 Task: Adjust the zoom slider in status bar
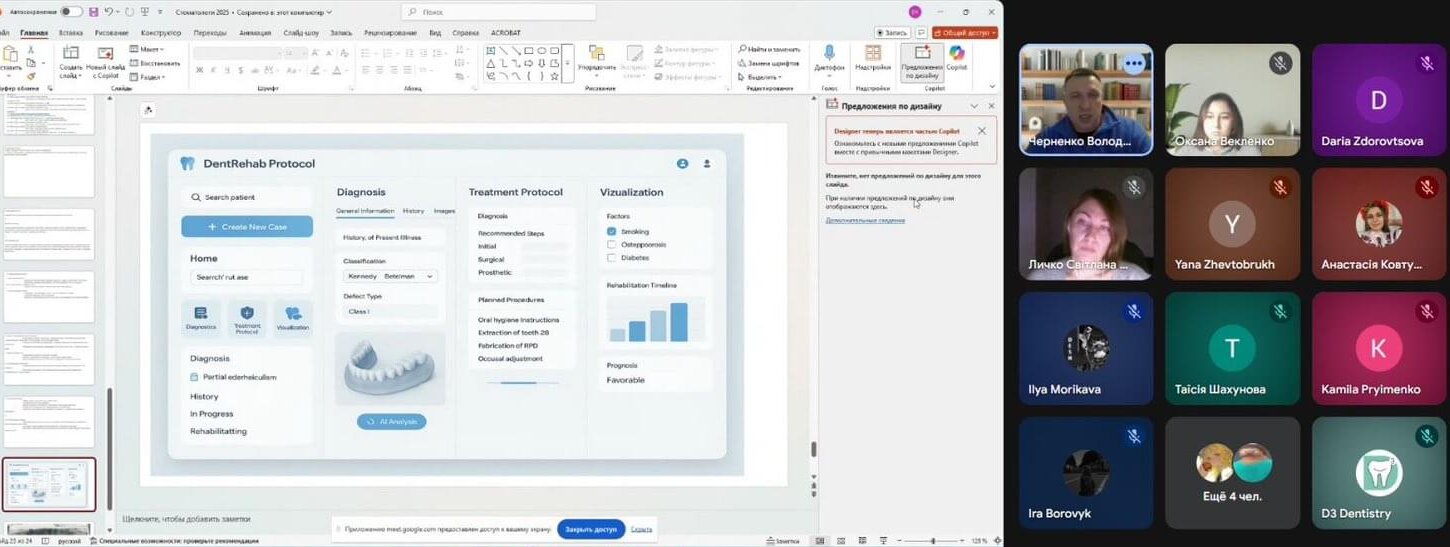[932, 541]
